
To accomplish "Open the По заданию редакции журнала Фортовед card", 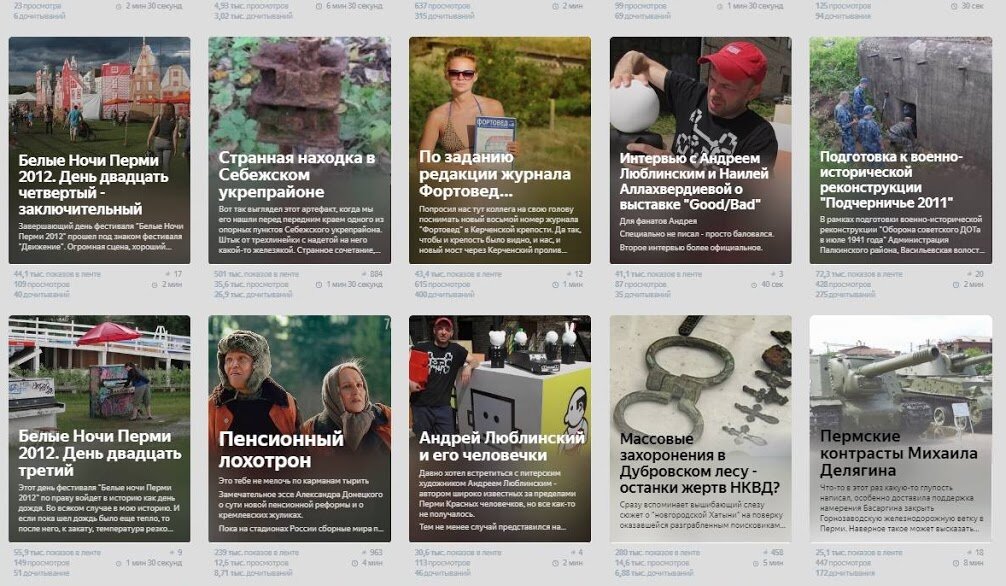I will [500, 150].
